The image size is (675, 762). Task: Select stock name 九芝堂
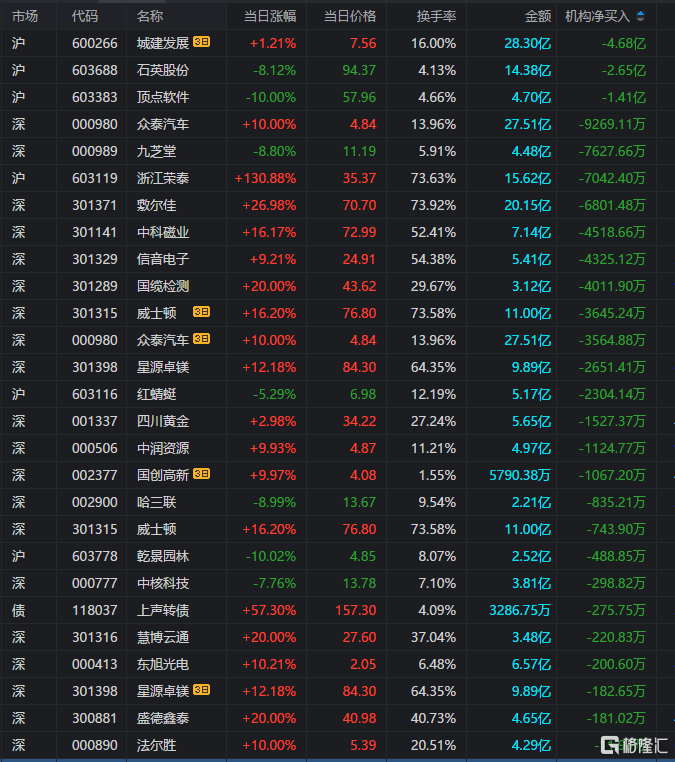(156, 151)
